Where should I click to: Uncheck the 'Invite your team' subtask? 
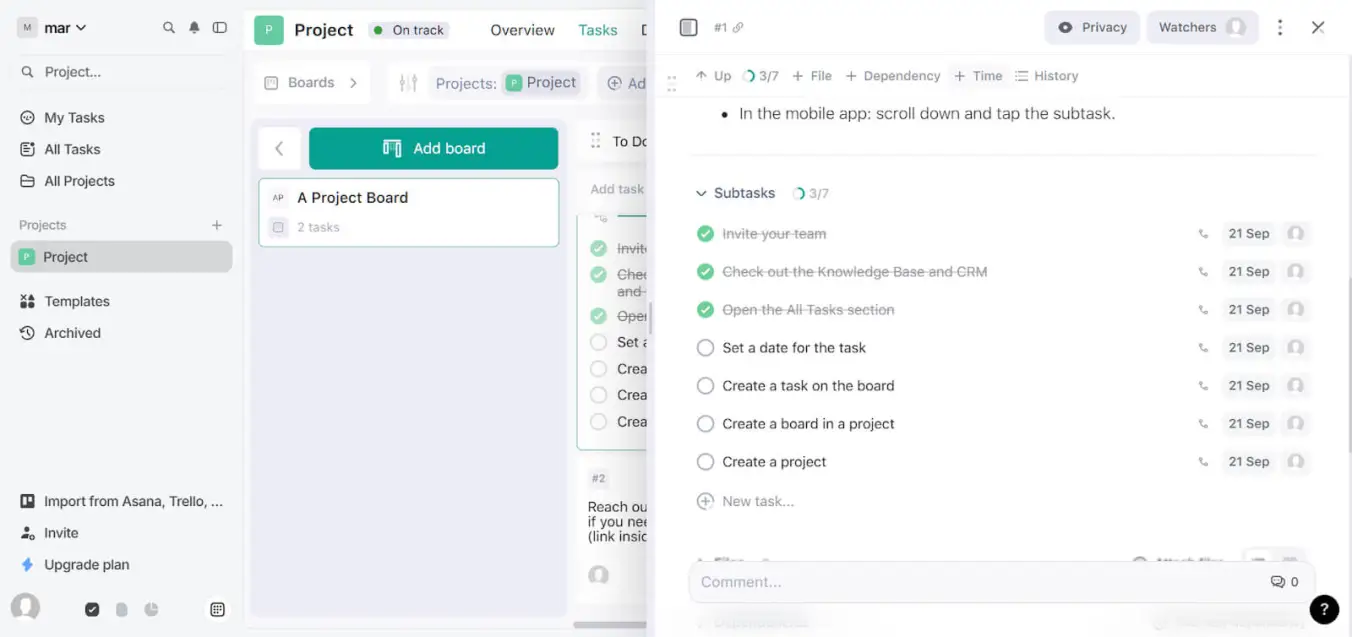[x=705, y=234]
